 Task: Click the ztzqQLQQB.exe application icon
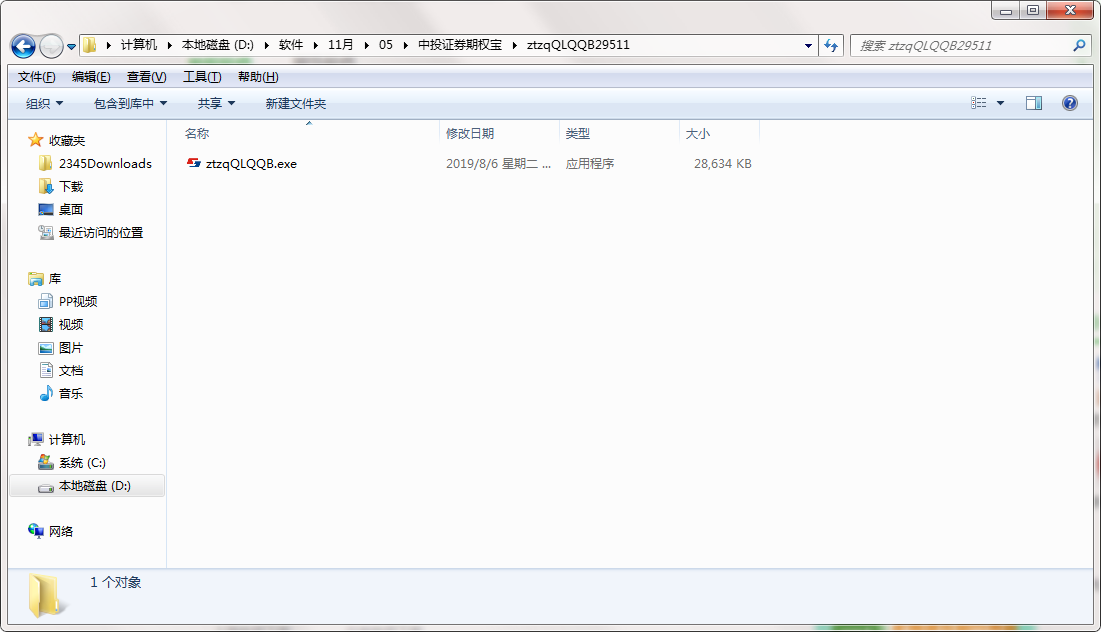pos(193,164)
